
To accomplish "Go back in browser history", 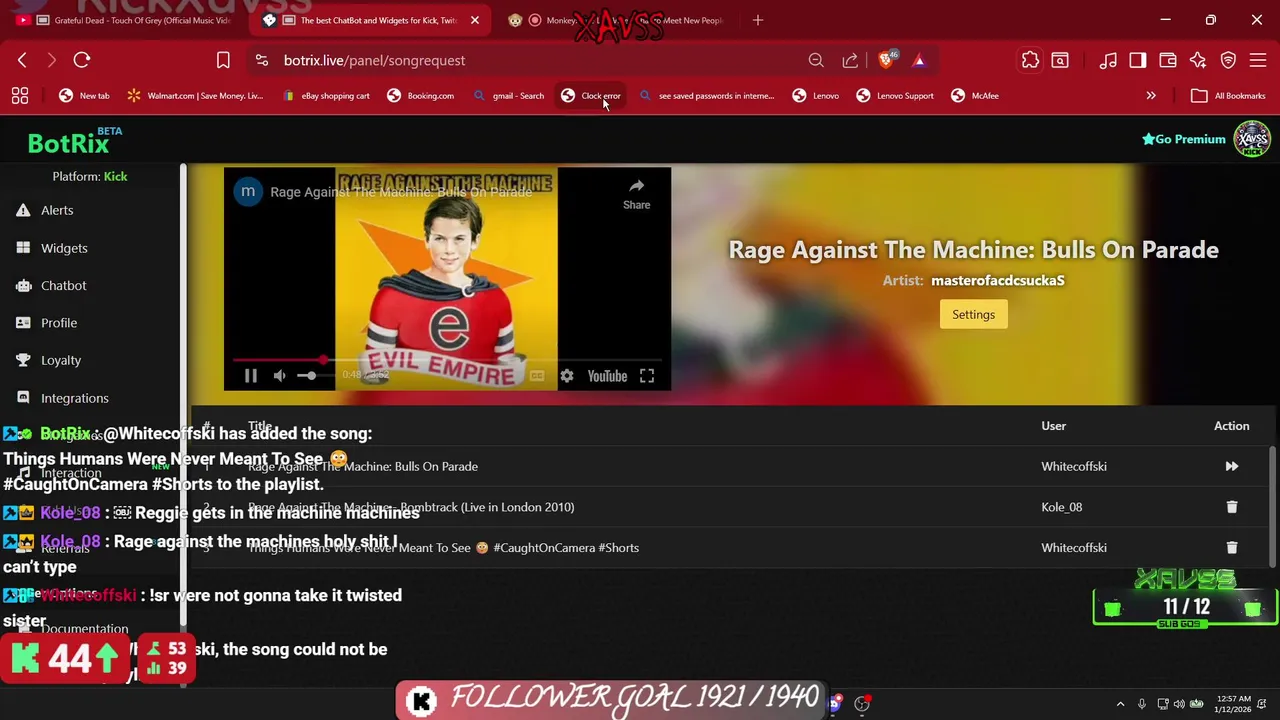I will click(22, 60).
